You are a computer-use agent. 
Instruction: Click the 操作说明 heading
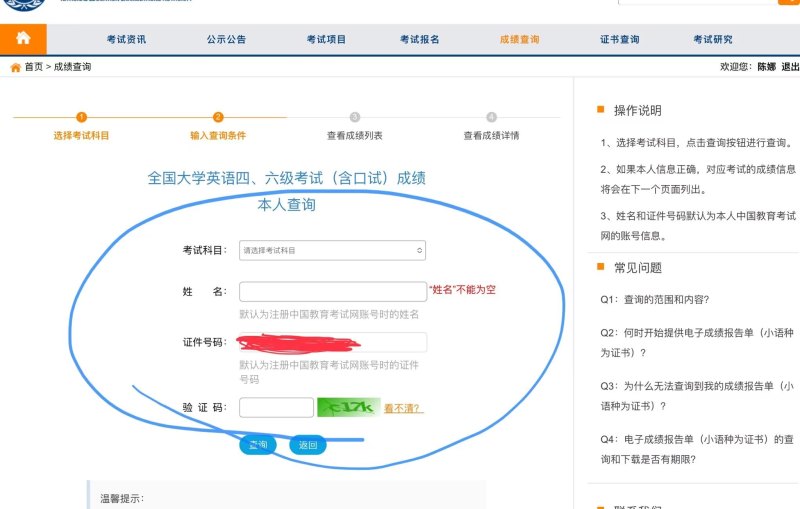pos(637,111)
